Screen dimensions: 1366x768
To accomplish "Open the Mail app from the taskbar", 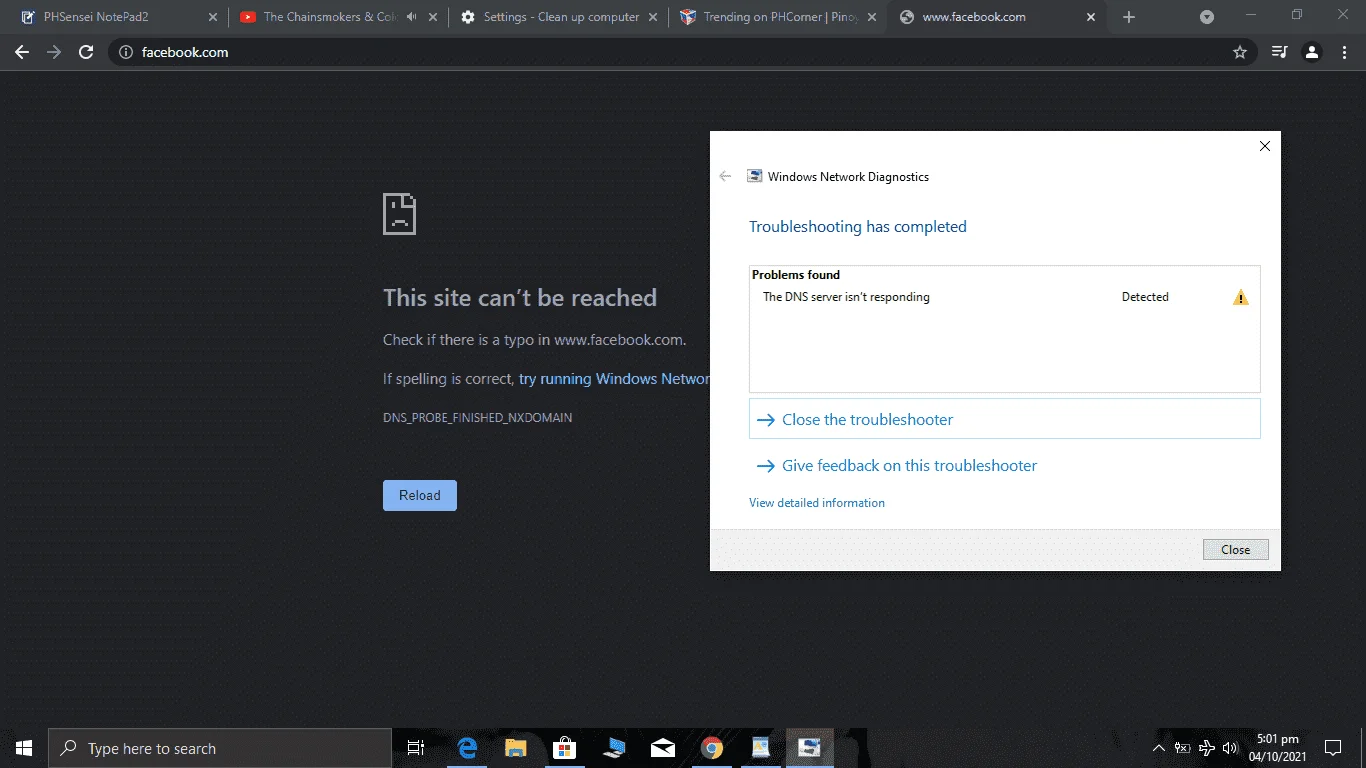I will coord(662,748).
